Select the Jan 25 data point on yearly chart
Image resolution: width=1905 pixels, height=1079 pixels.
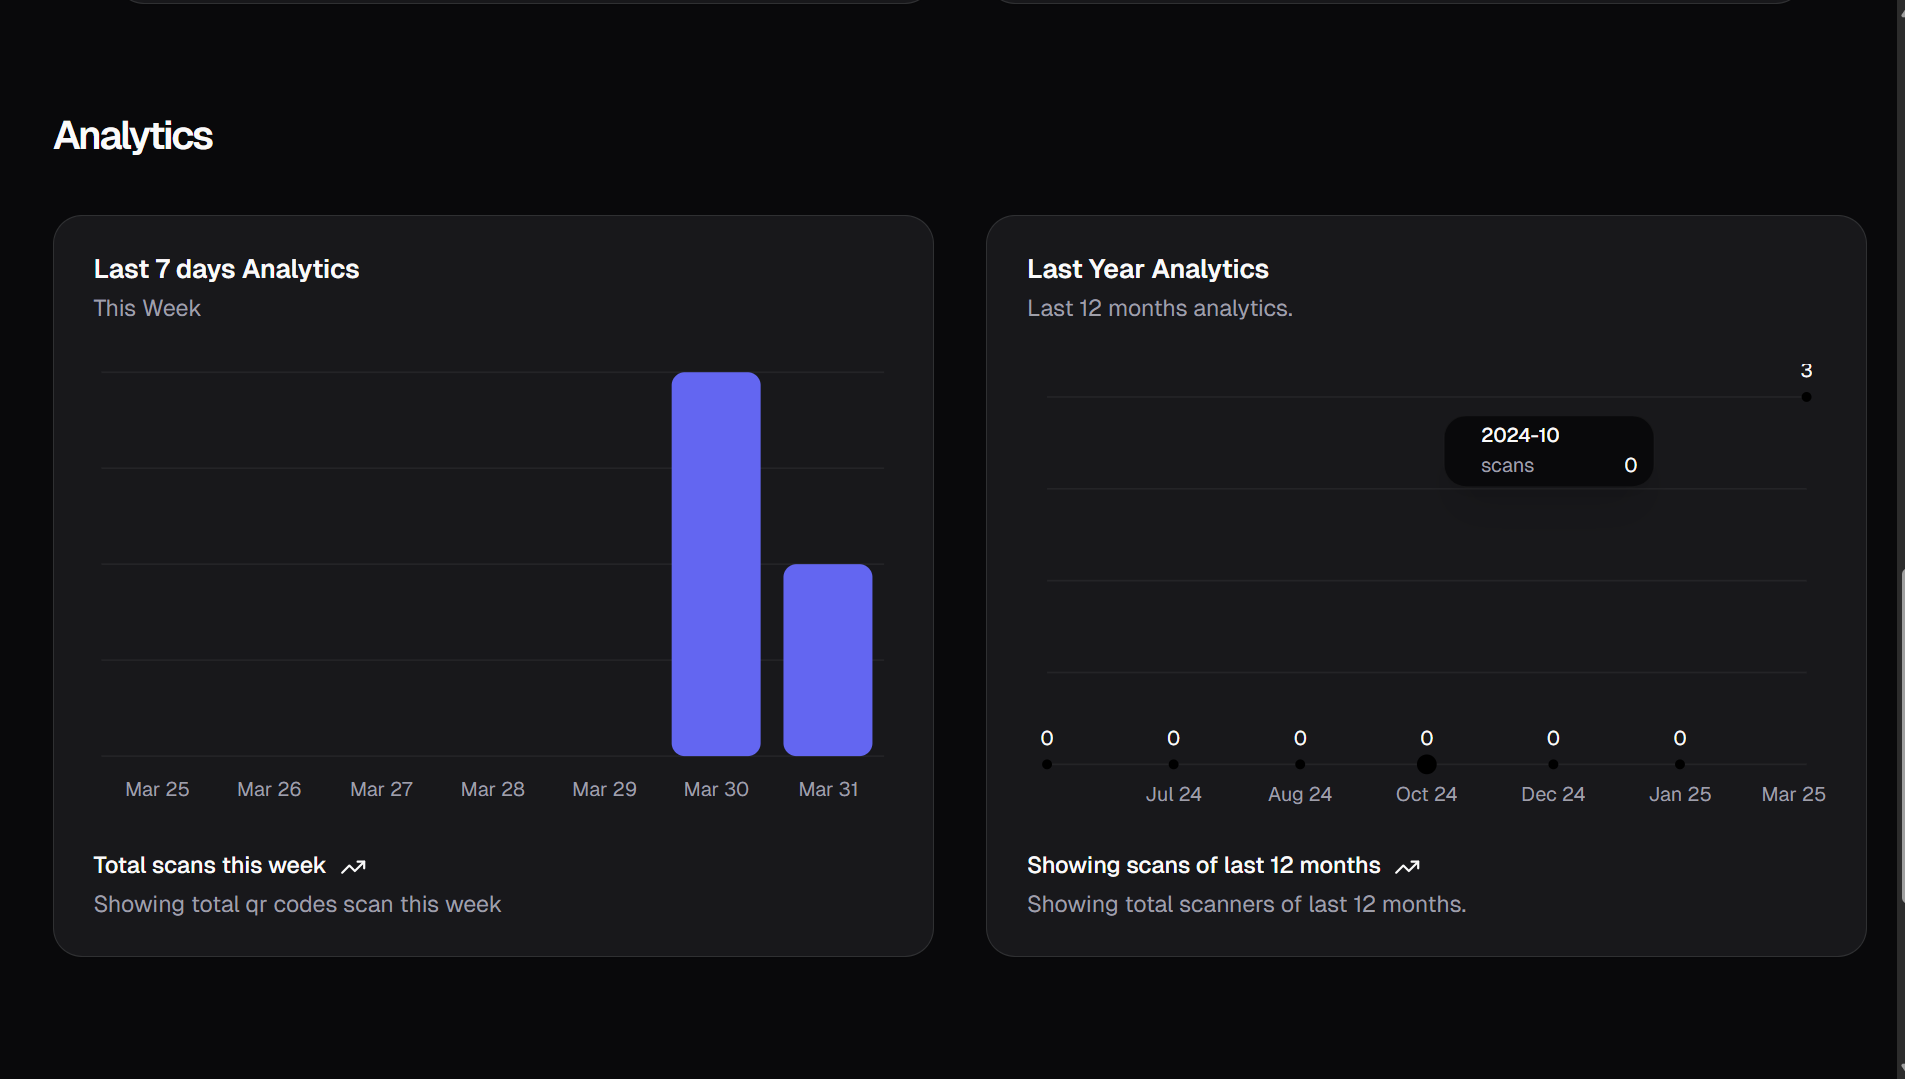[x=1680, y=764]
